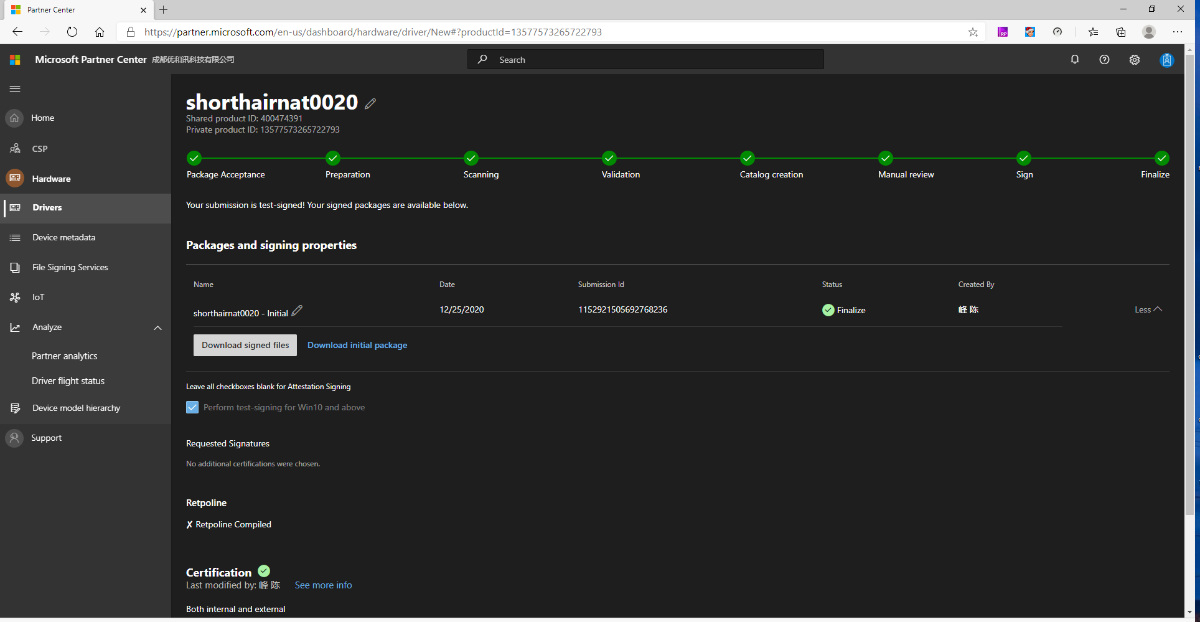The height and width of the screenshot is (622, 1200).
Task: Open Driver flight status
Action: point(68,381)
